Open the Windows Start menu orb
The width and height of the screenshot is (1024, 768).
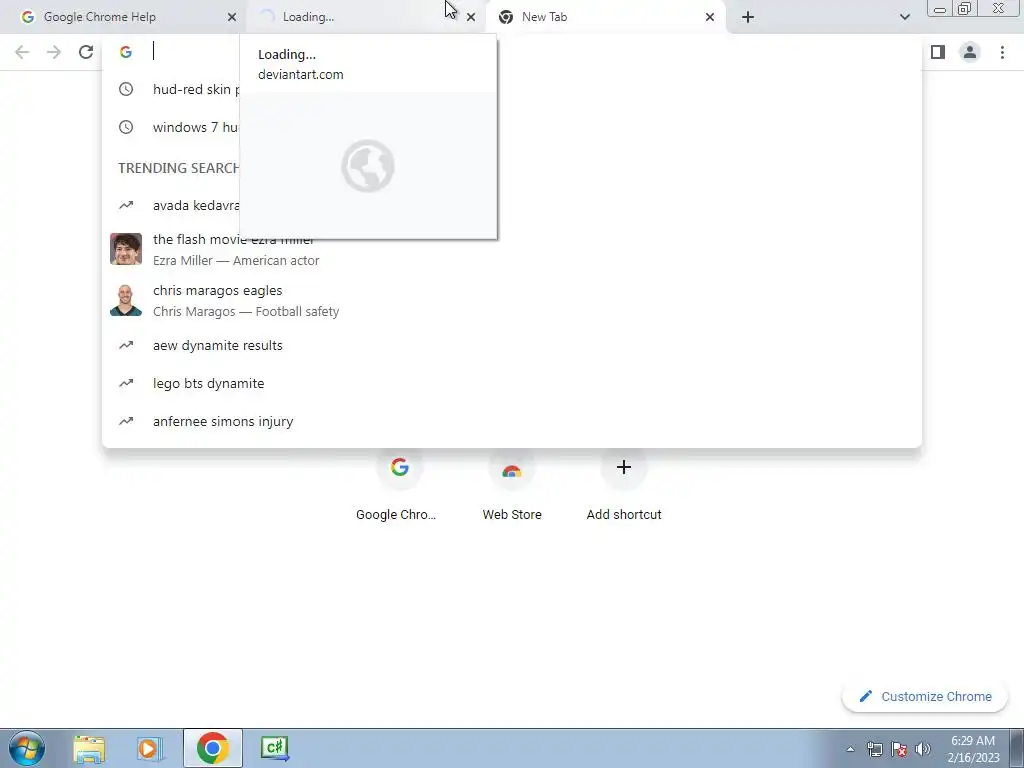click(x=27, y=748)
